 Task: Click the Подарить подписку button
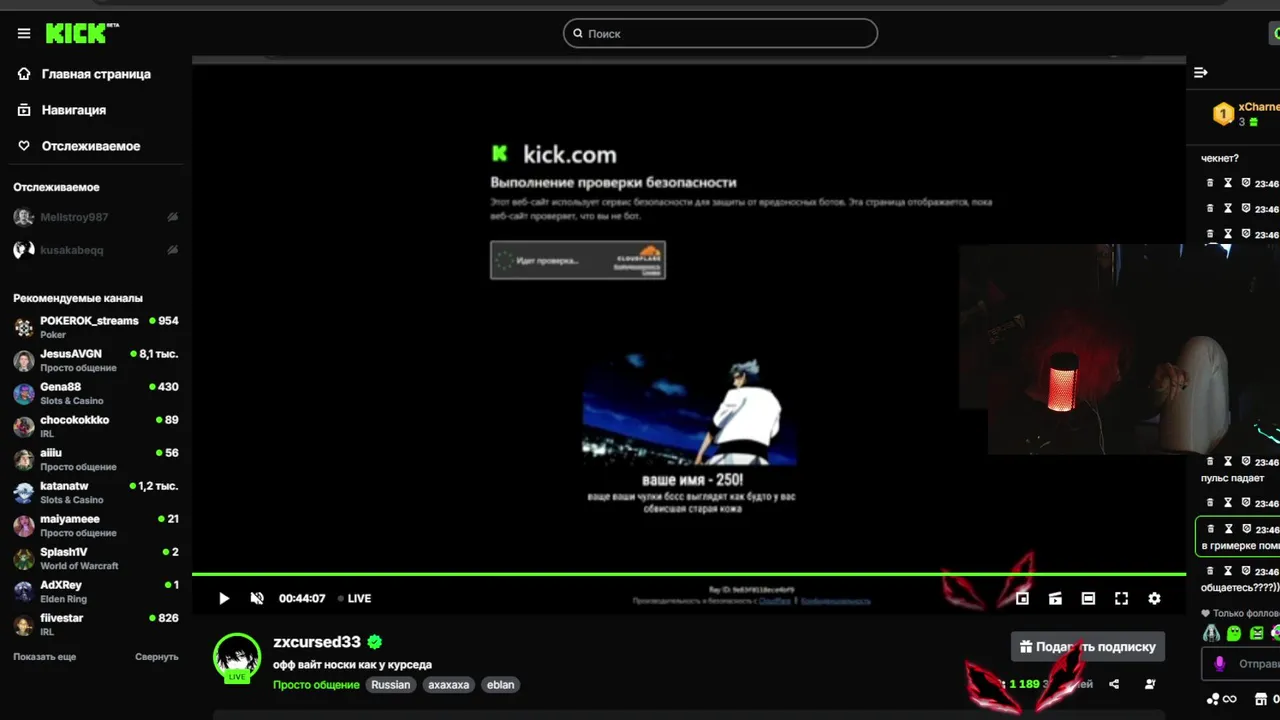click(x=1088, y=647)
